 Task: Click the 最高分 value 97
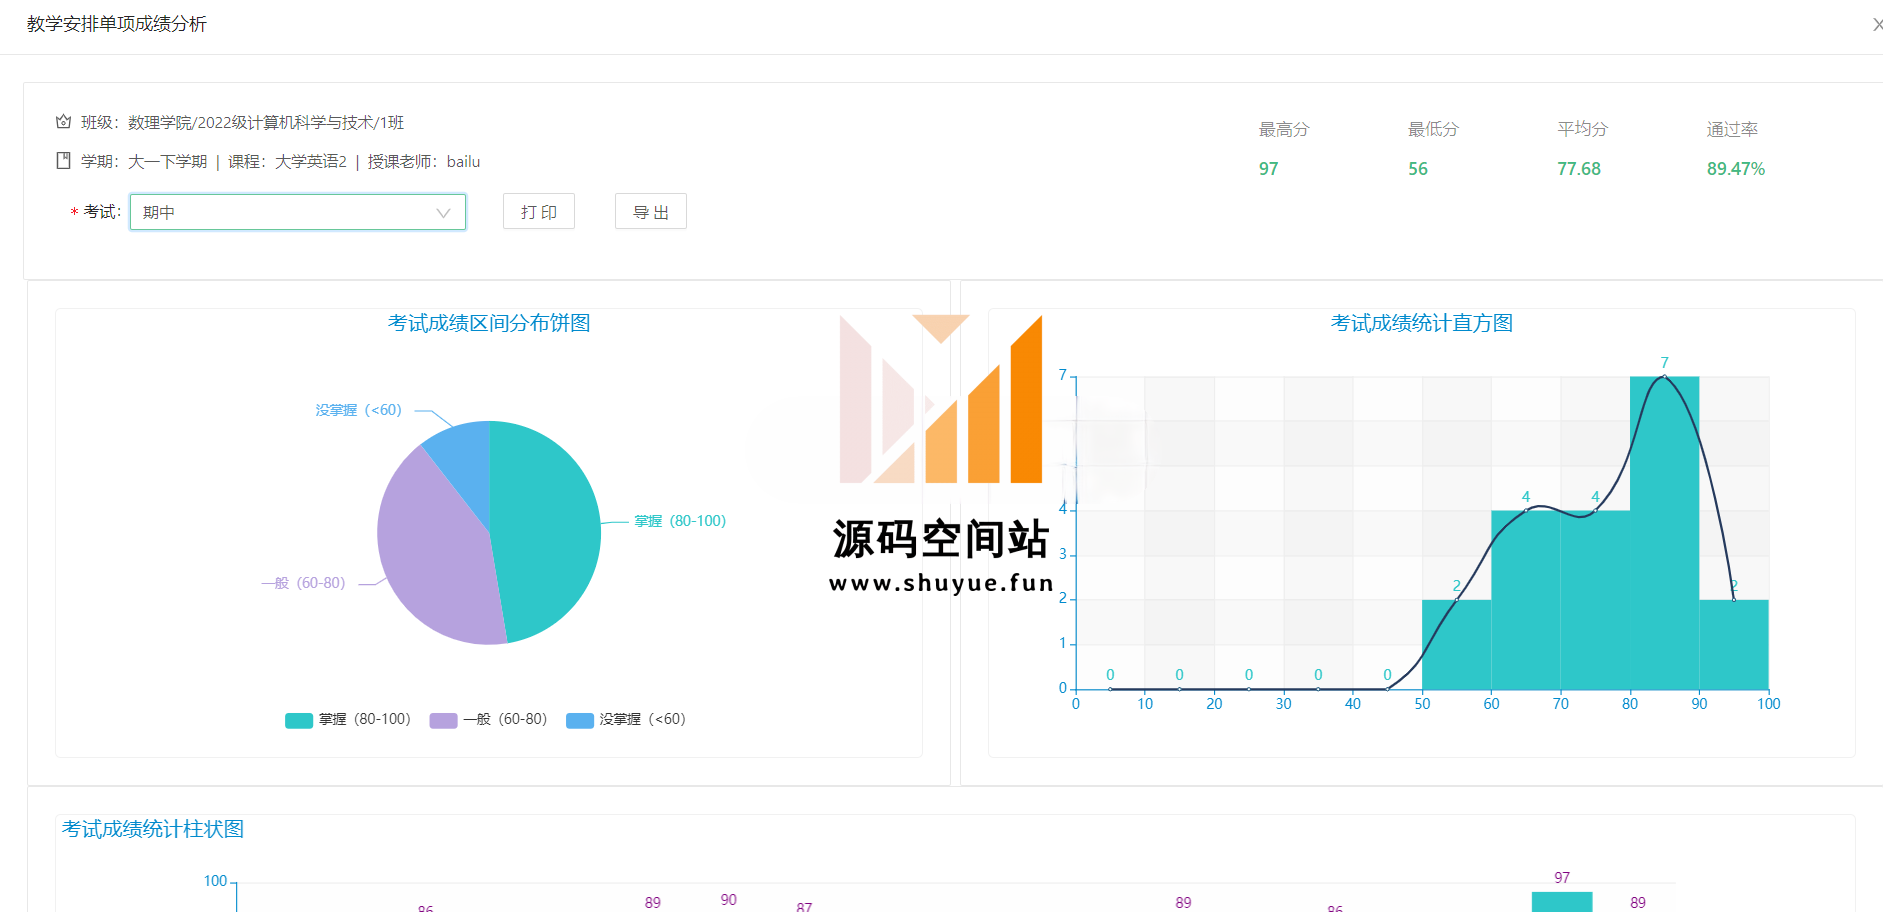point(1268,169)
